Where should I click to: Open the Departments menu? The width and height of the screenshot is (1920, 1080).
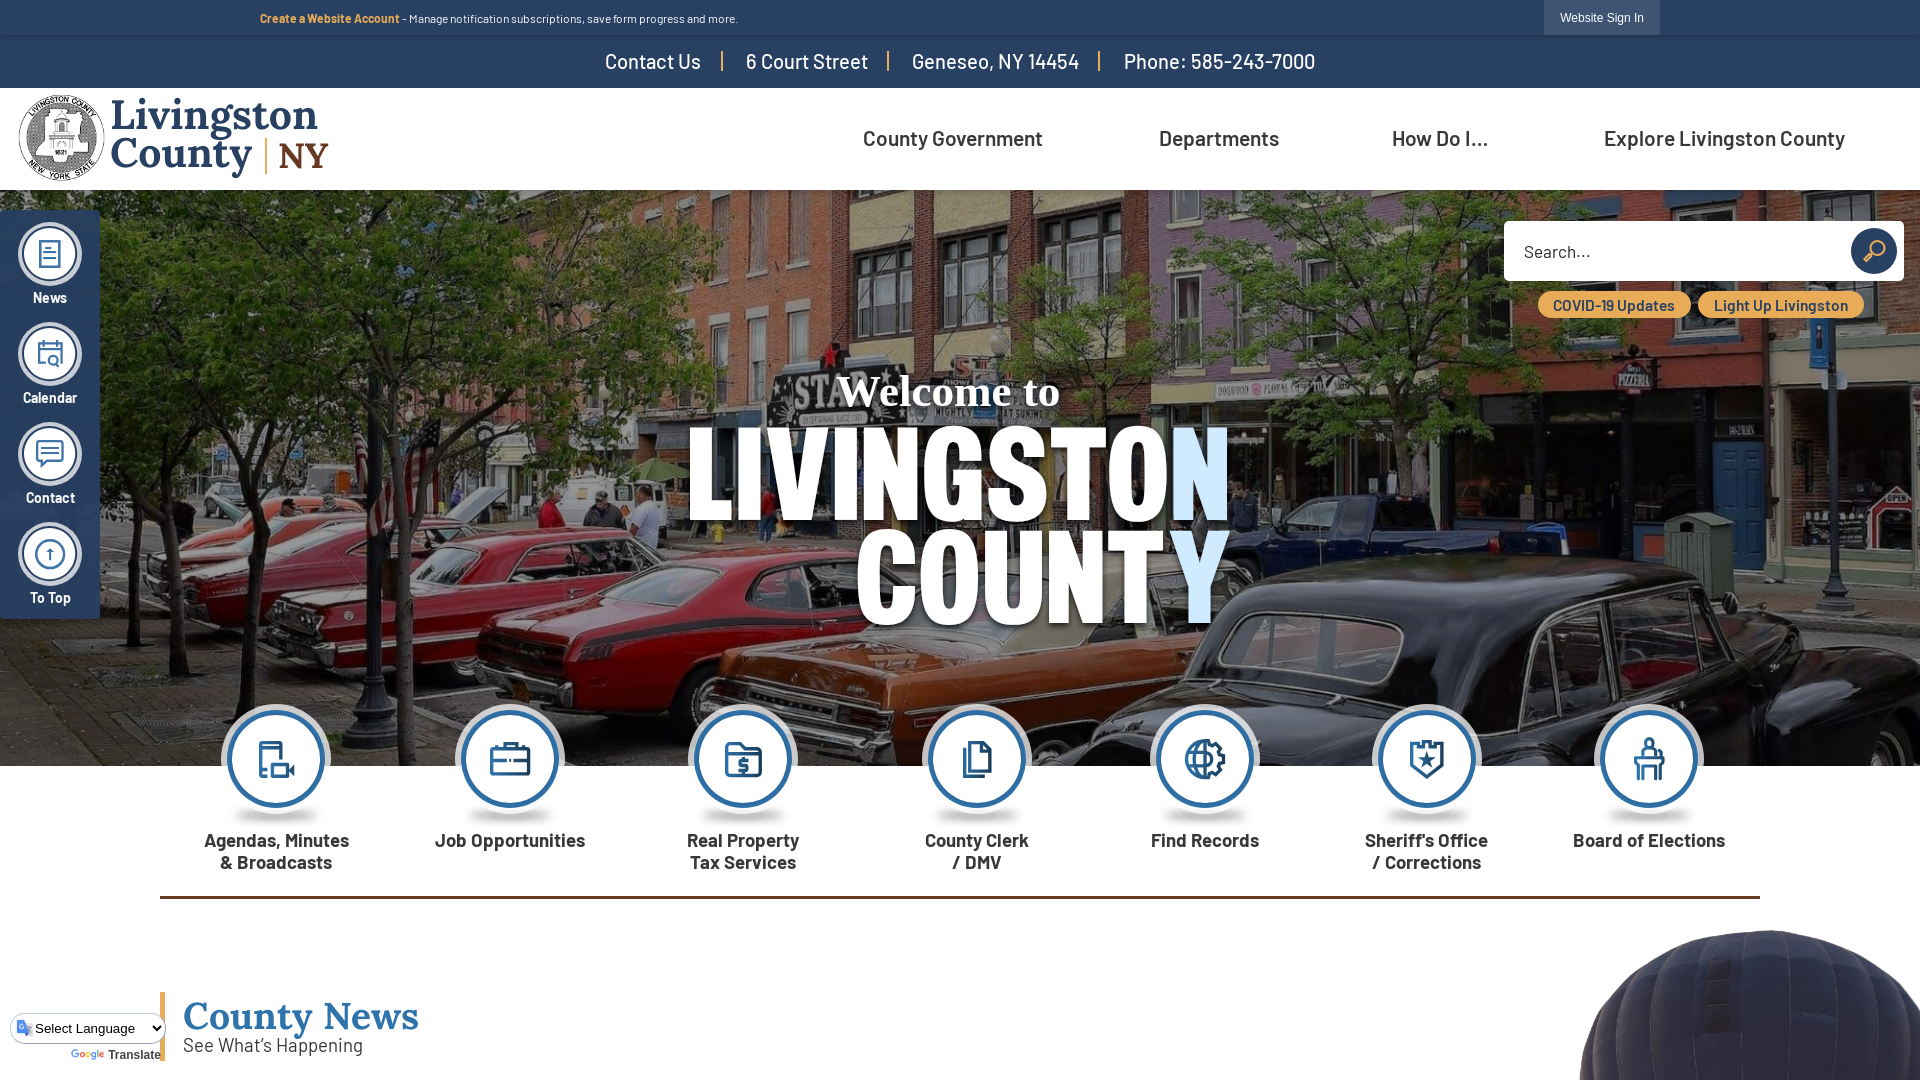[1218, 138]
